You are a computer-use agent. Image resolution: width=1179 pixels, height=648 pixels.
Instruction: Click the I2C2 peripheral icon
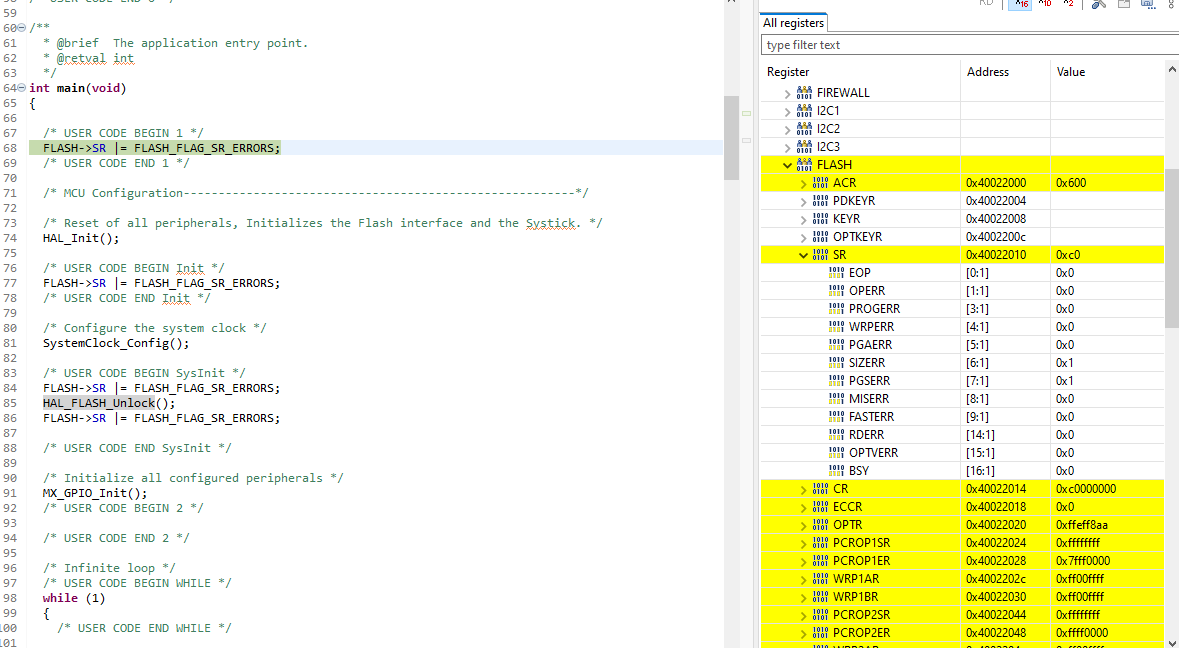pos(804,129)
